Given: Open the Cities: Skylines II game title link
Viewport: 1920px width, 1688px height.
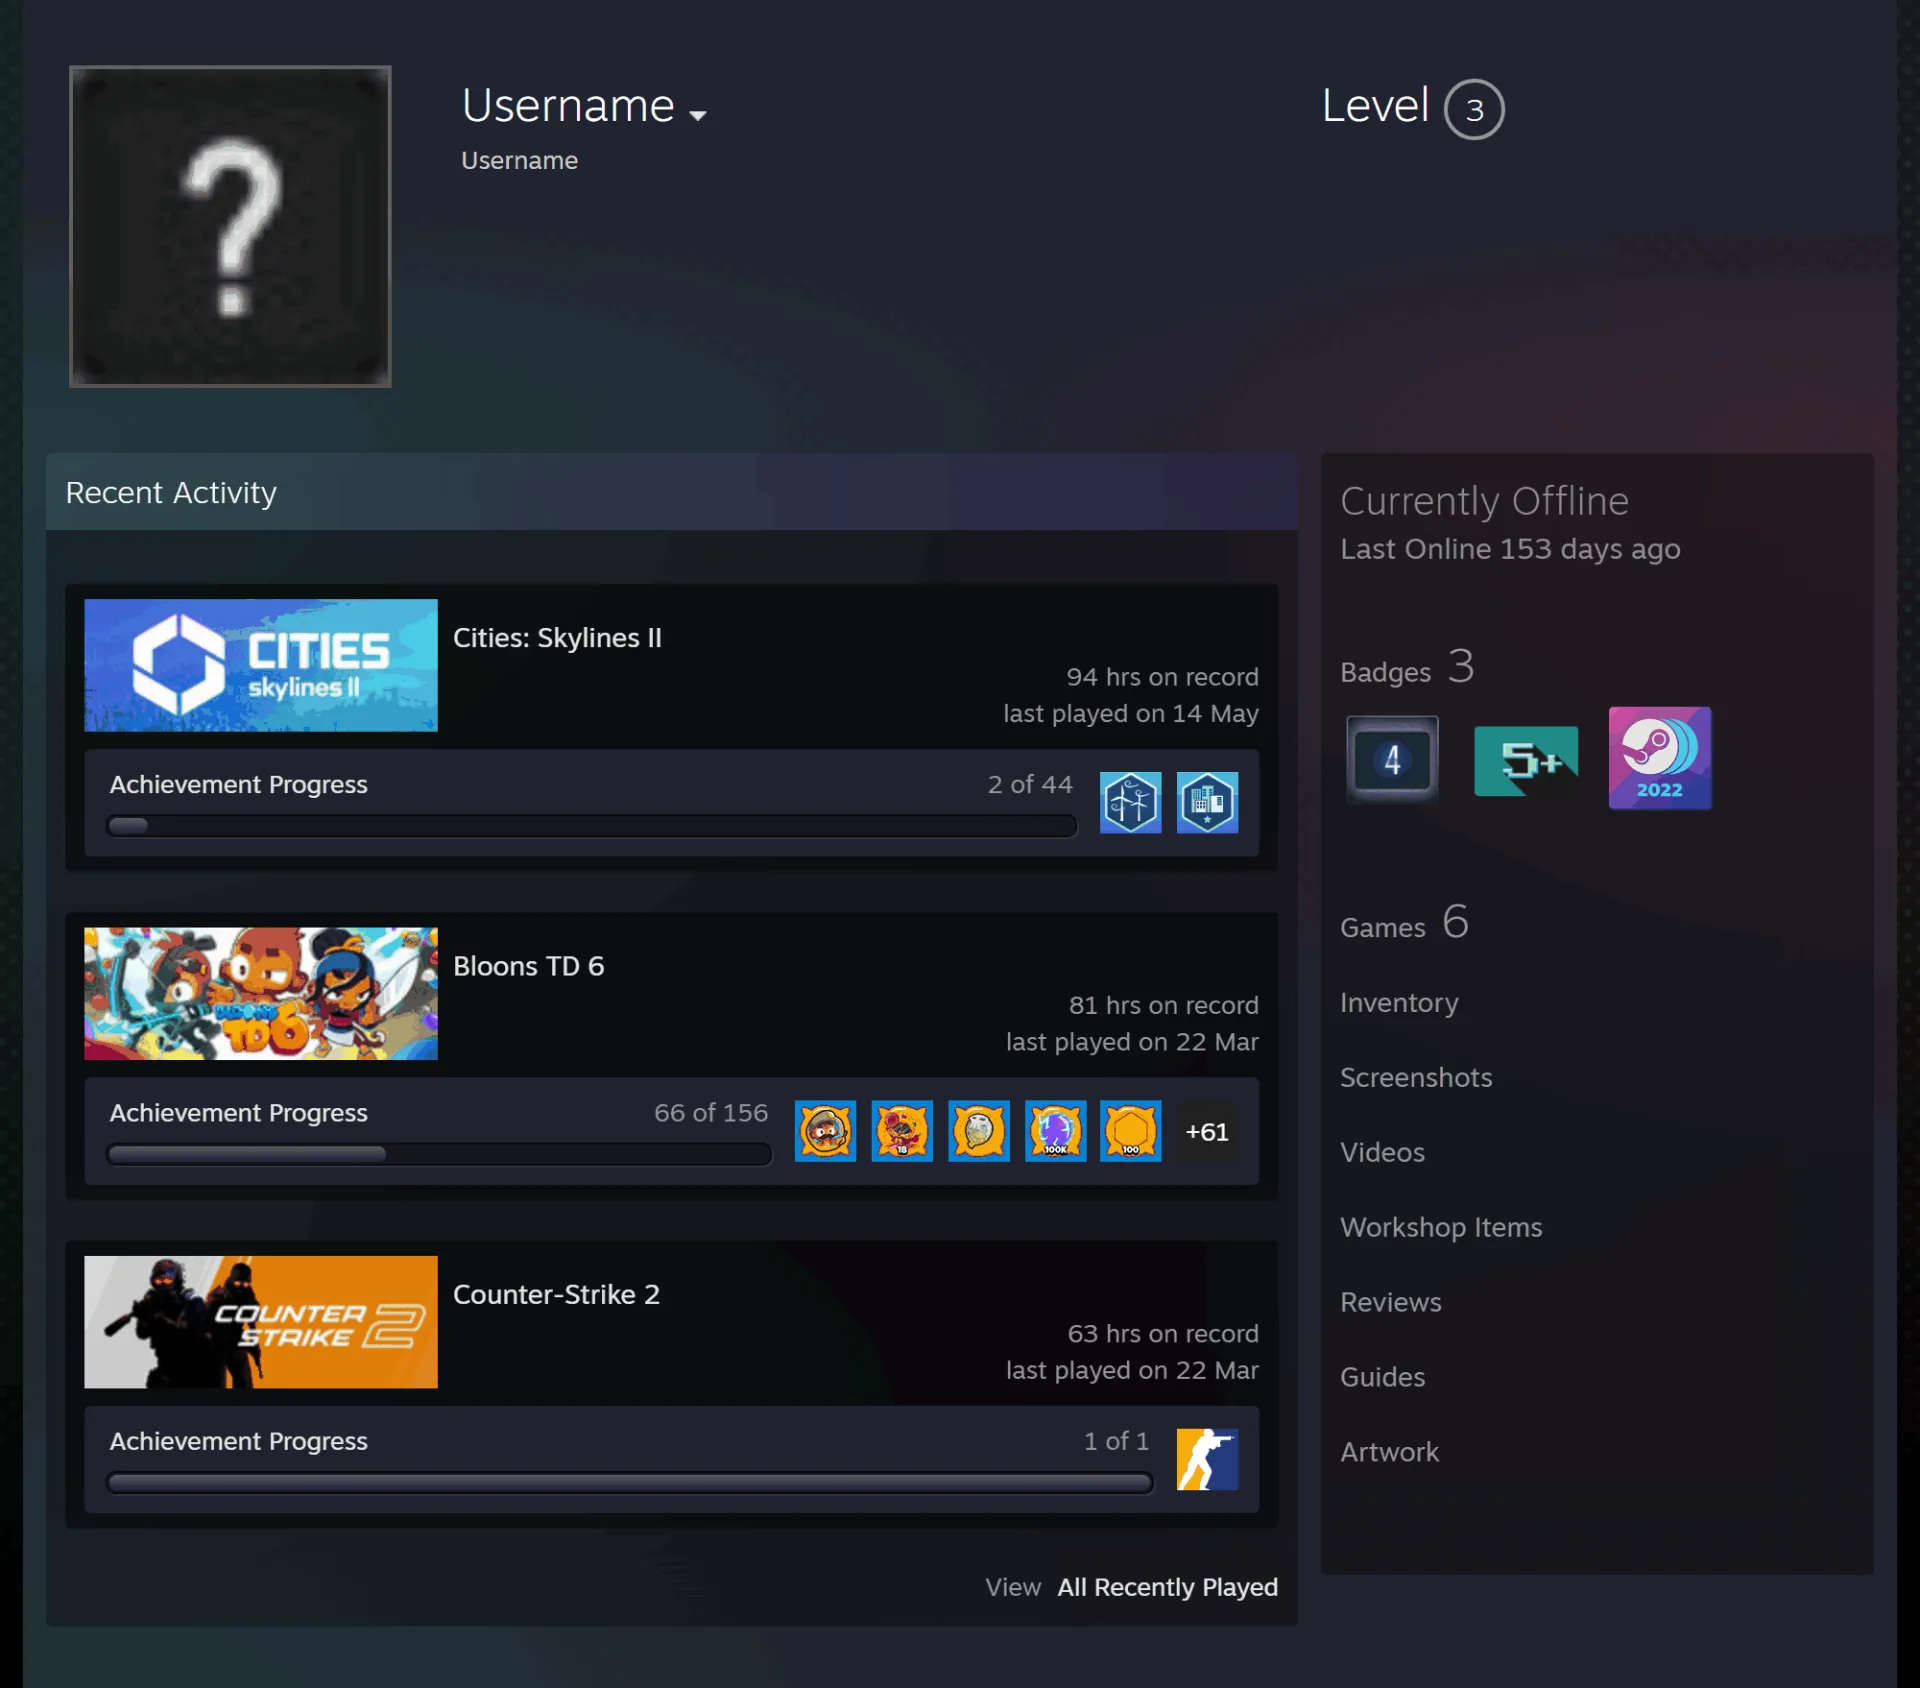Looking at the screenshot, I should point(557,638).
